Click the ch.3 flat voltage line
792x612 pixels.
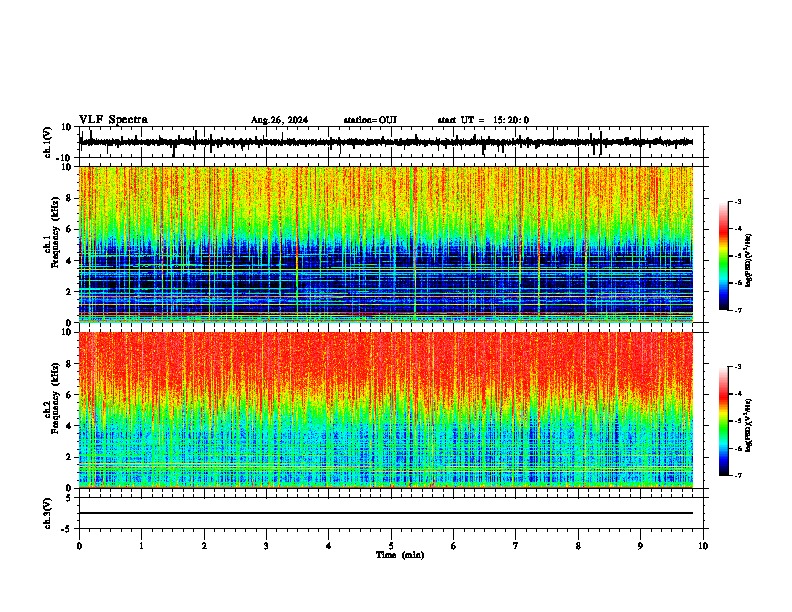pyautogui.click(x=386, y=513)
